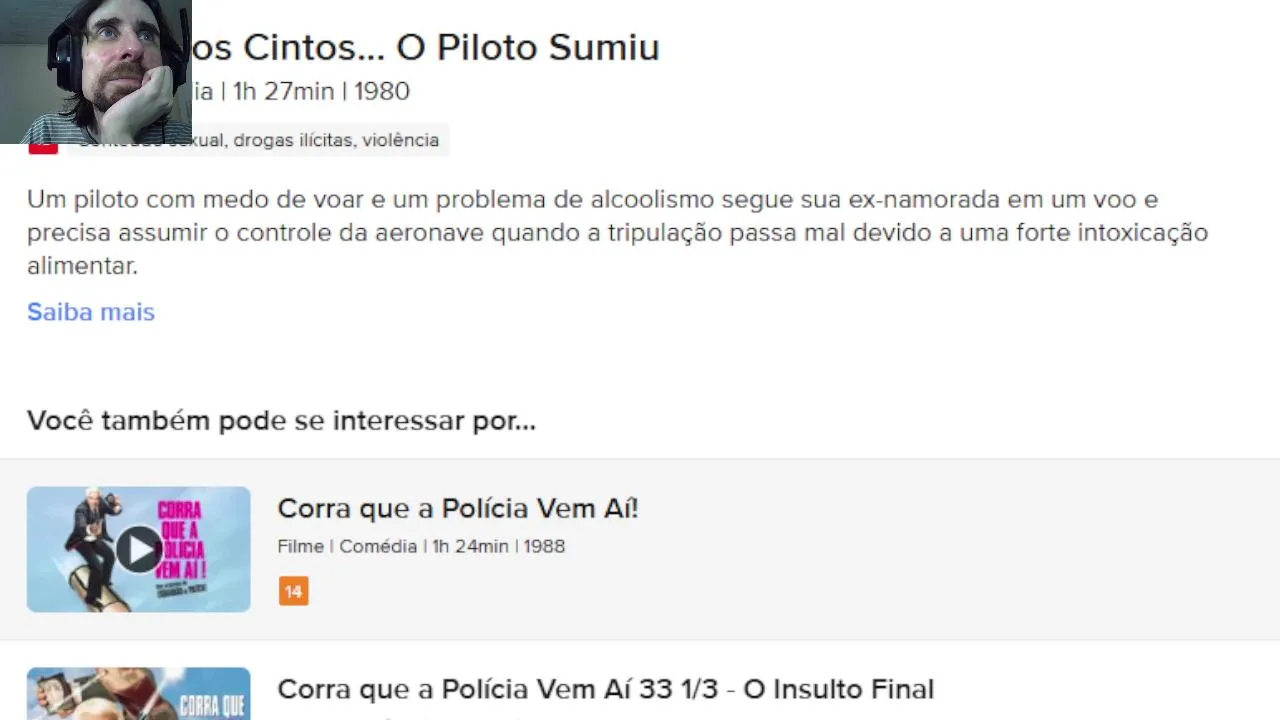The image size is (1280, 720).
Task: Click the 1h 24min duration of first recommendation
Action: tap(470, 546)
